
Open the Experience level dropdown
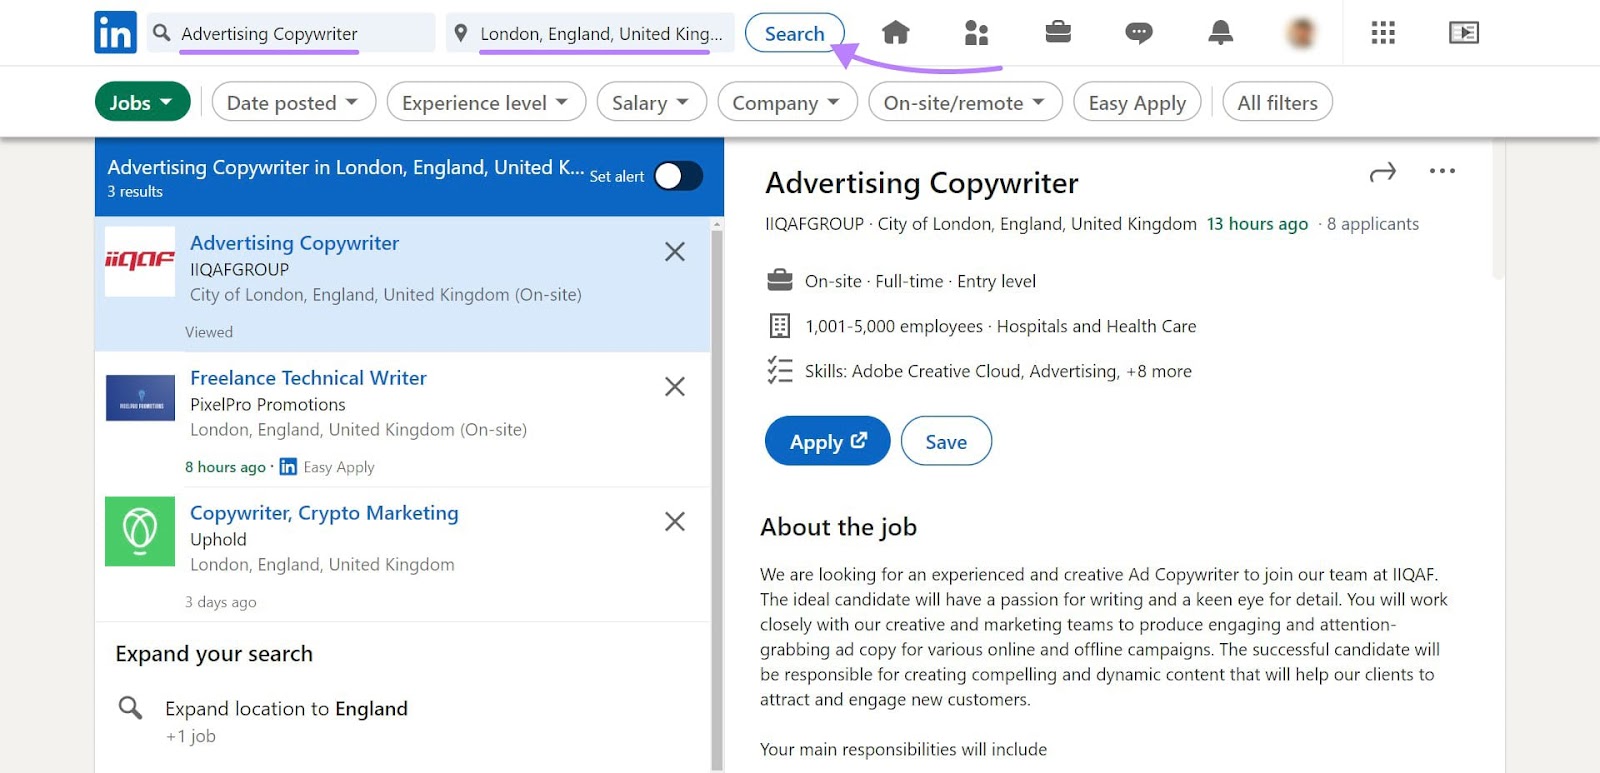[x=485, y=101]
